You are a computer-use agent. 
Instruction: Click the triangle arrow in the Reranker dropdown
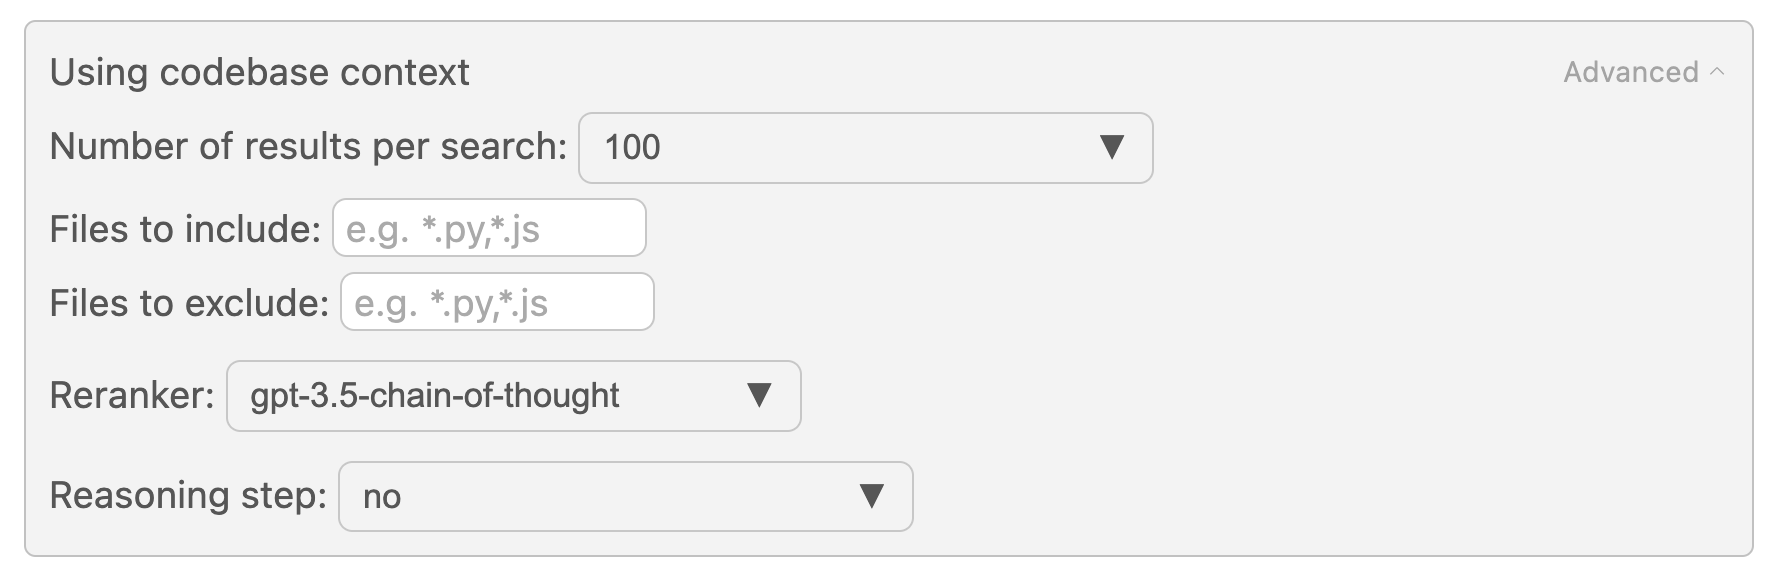pyautogui.click(x=759, y=396)
